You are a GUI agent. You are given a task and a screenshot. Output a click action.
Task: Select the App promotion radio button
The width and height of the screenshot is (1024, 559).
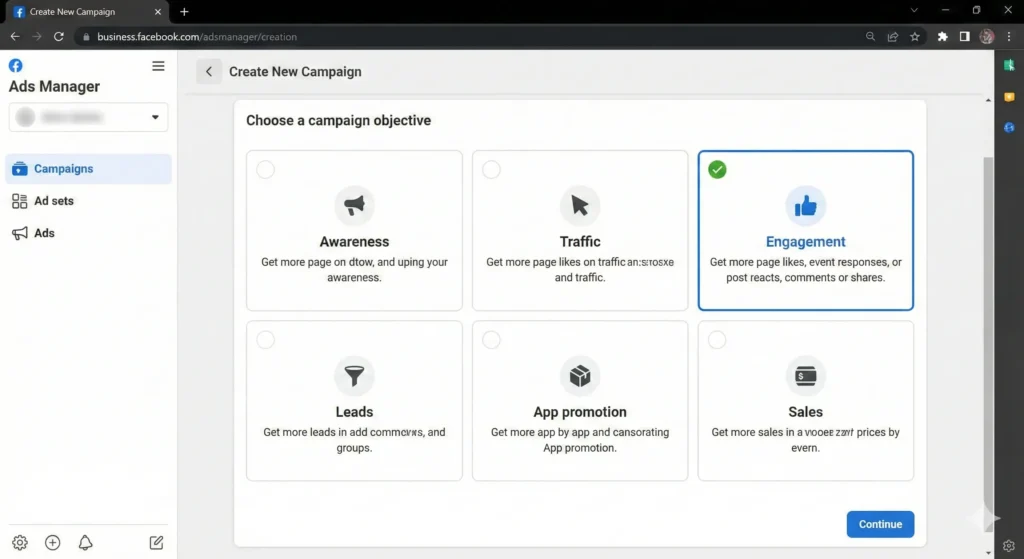click(491, 340)
